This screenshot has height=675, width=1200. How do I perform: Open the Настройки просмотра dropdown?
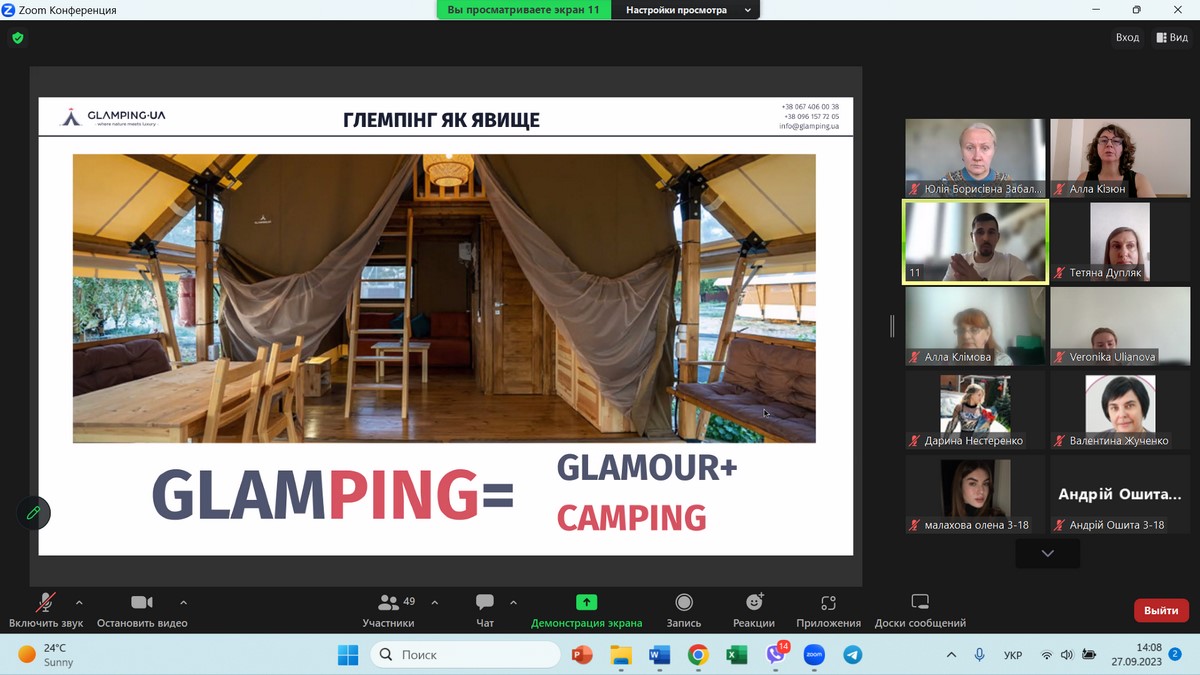pyautogui.click(x=689, y=10)
